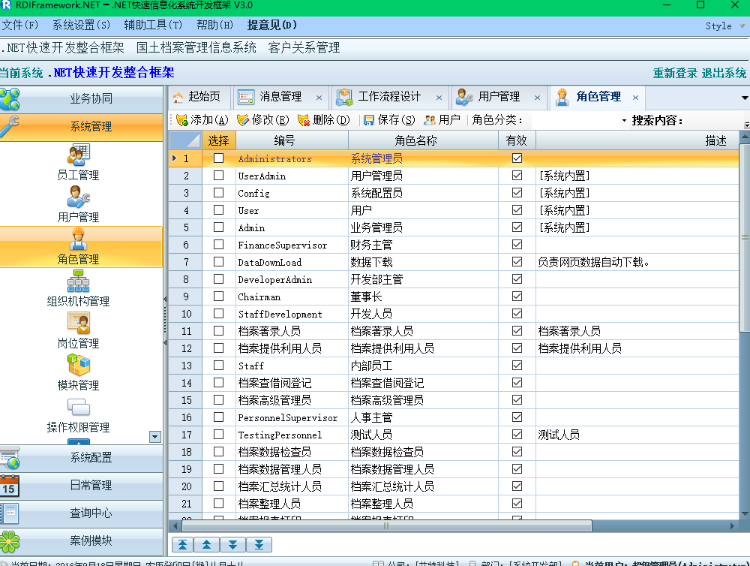Click 重新登录 link

click(x=675, y=73)
